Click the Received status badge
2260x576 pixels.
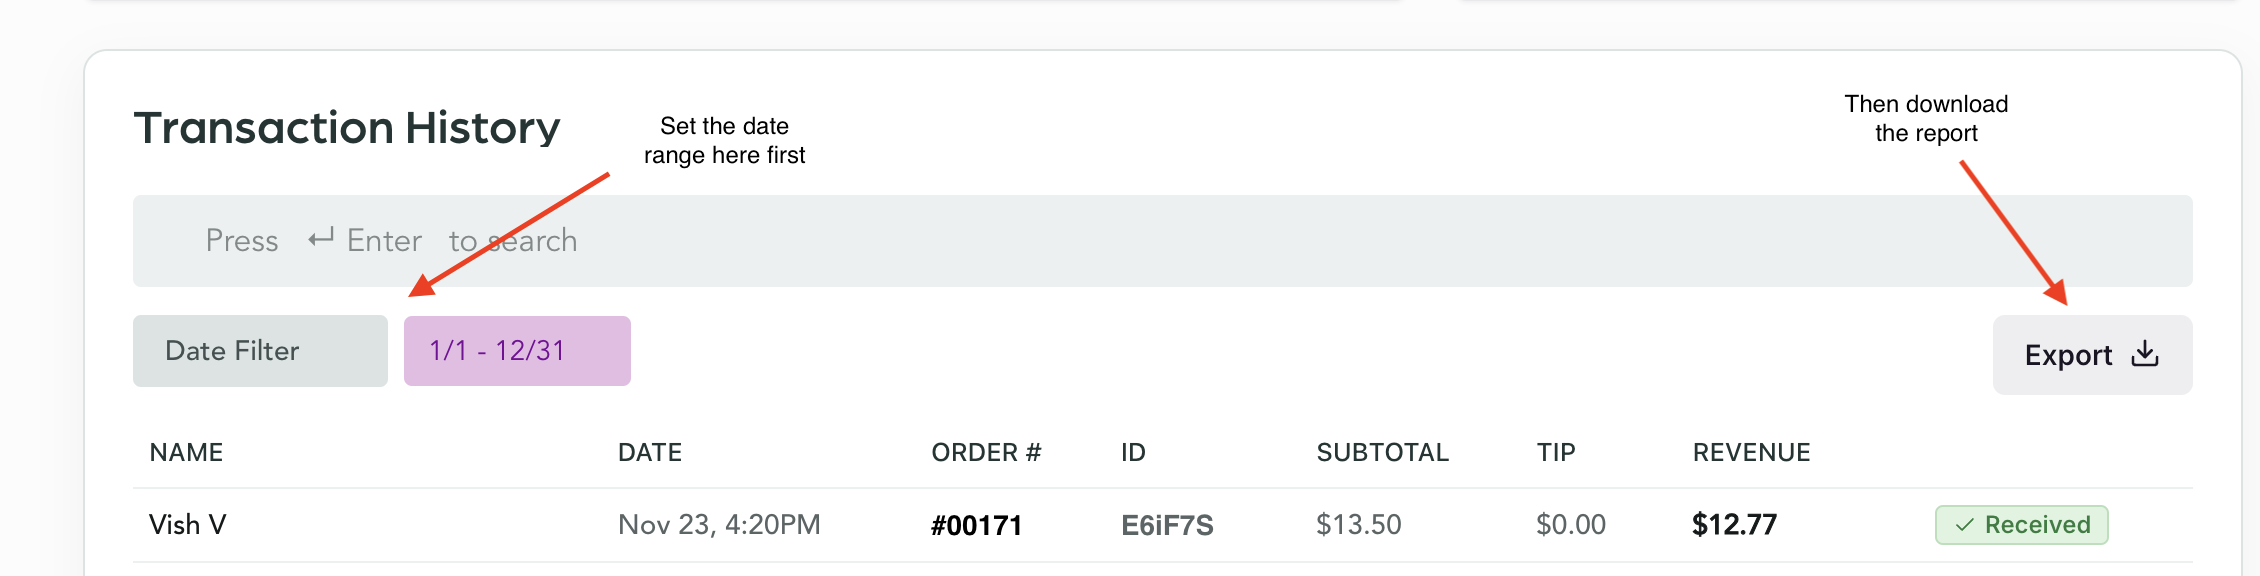[x=2022, y=525]
